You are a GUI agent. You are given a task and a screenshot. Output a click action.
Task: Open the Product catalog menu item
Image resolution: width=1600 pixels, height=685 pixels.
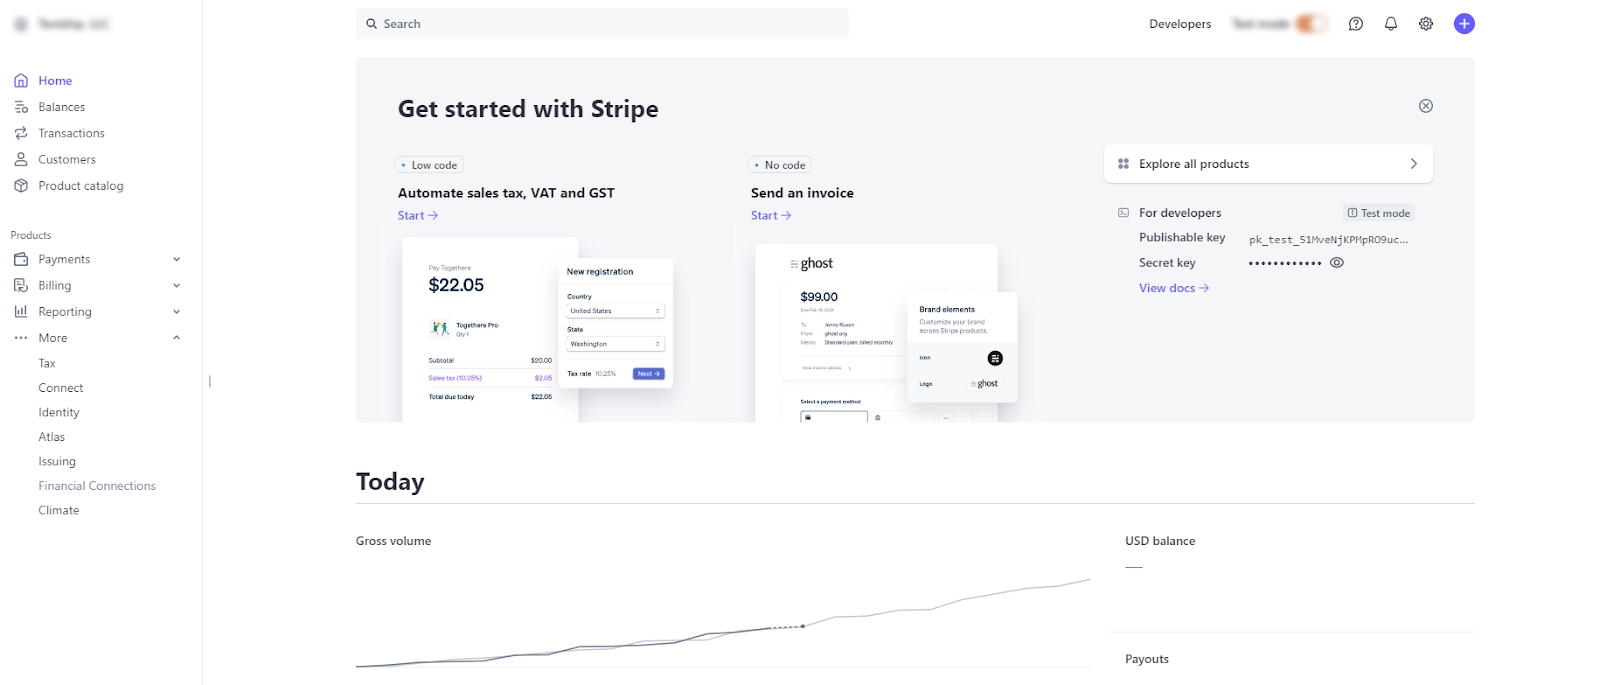pos(81,186)
